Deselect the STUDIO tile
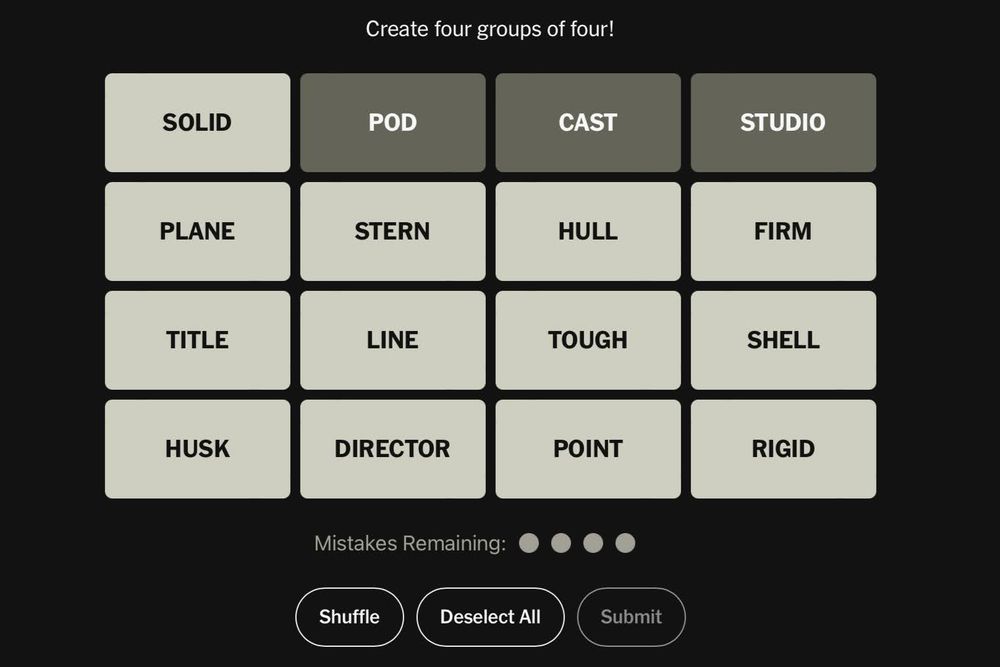The width and height of the screenshot is (1000, 667). pyautogui.click(x=783, y=122)
